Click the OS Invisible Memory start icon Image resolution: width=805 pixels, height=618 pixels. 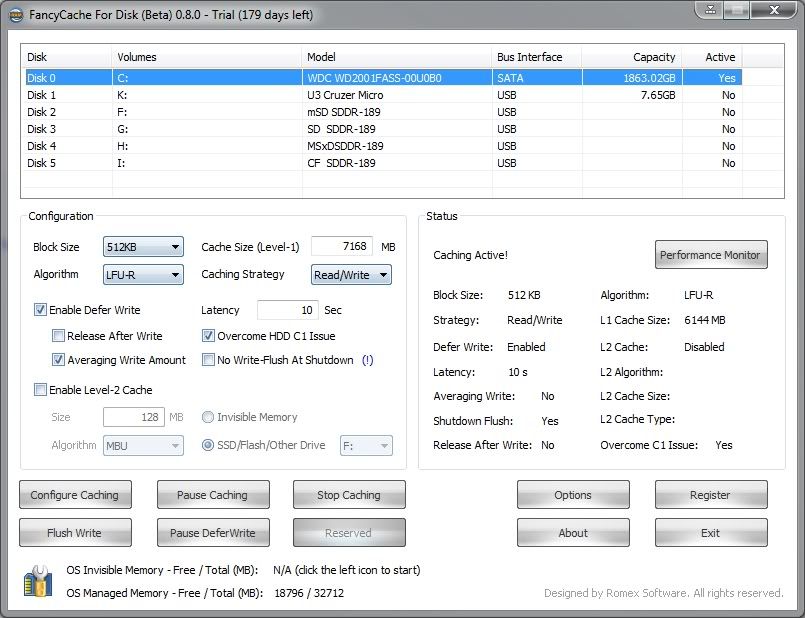click(x=37, y=581)
